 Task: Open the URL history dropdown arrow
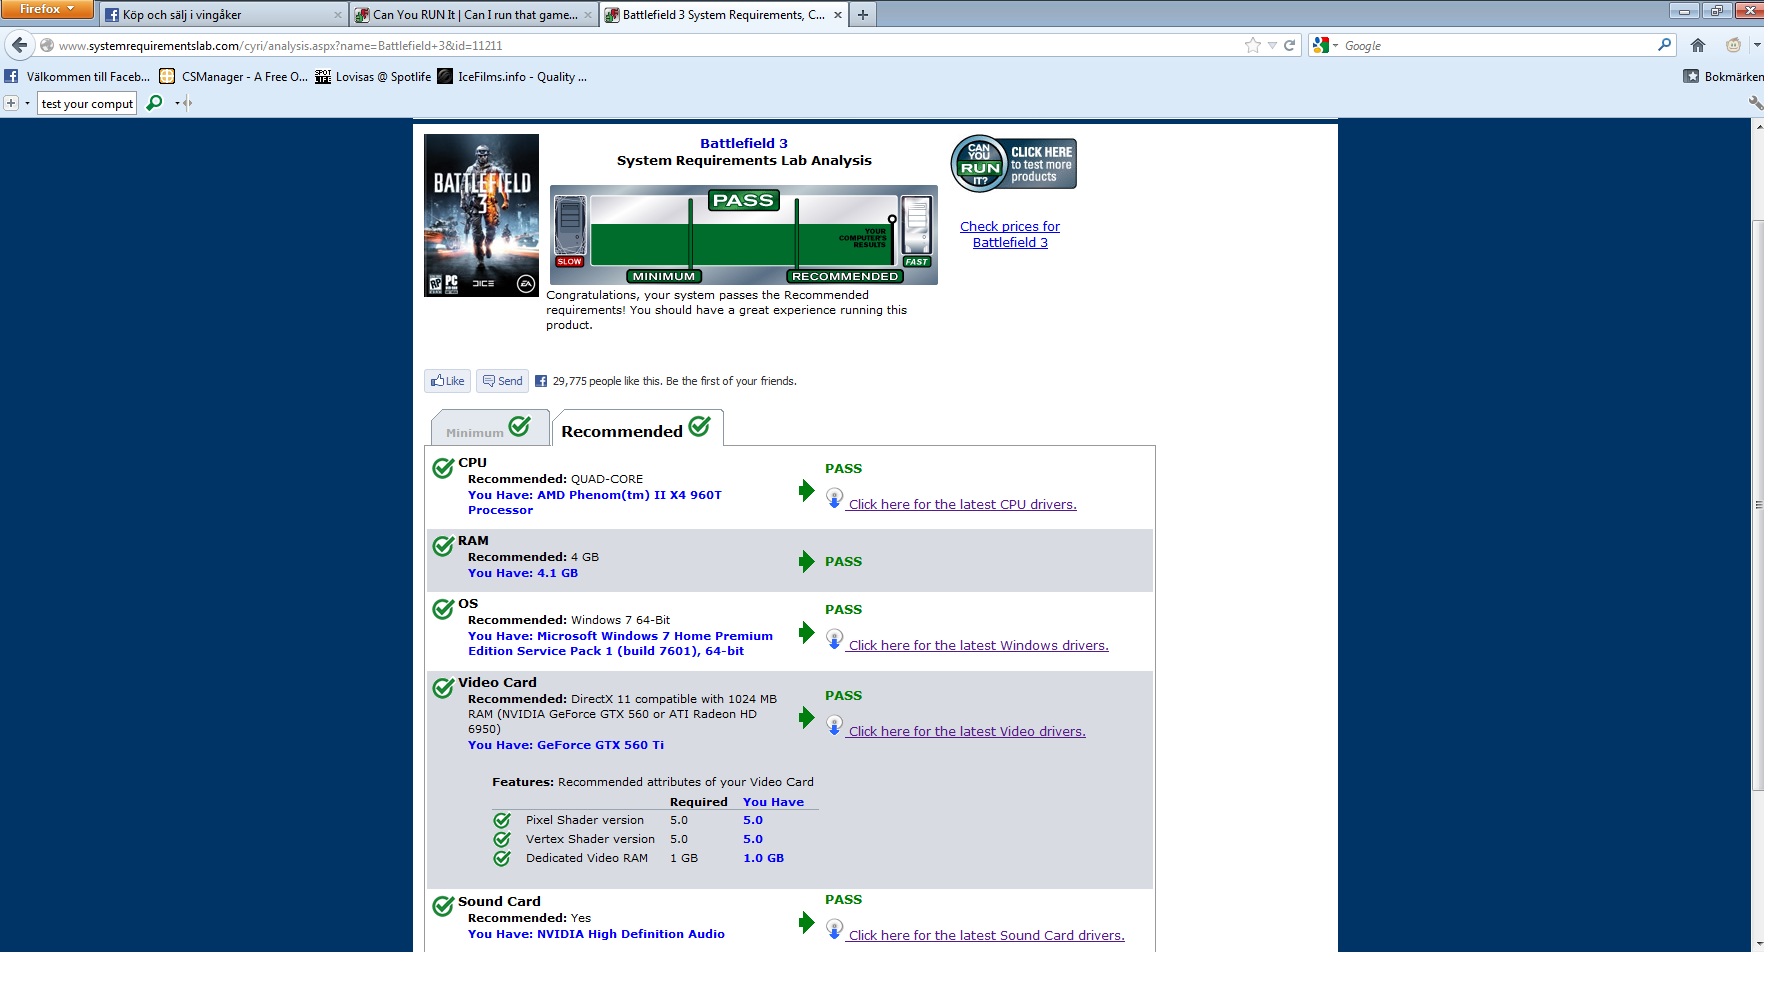pyautogui.click(x=1272, y=45)
